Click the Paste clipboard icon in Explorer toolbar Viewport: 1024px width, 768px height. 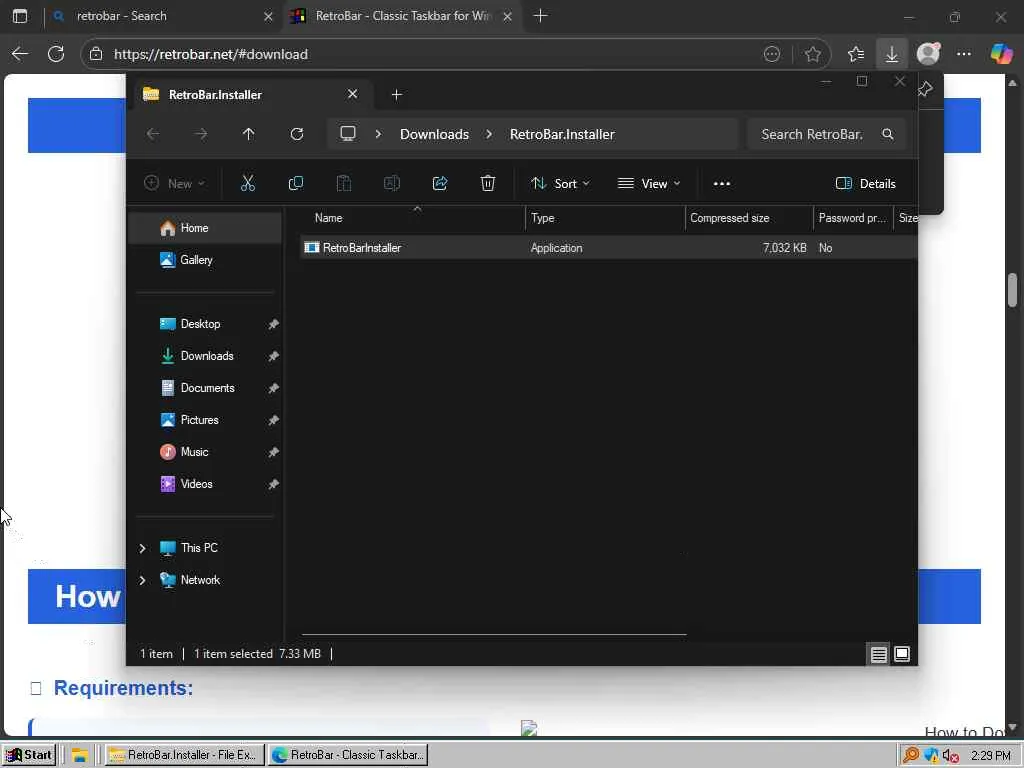click(344, 184)
